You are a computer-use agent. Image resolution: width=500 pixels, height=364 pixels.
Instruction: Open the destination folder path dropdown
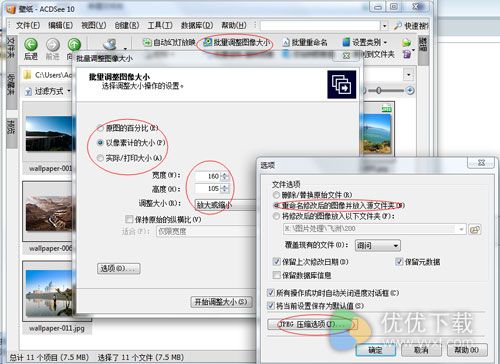(x=461, y=229)
